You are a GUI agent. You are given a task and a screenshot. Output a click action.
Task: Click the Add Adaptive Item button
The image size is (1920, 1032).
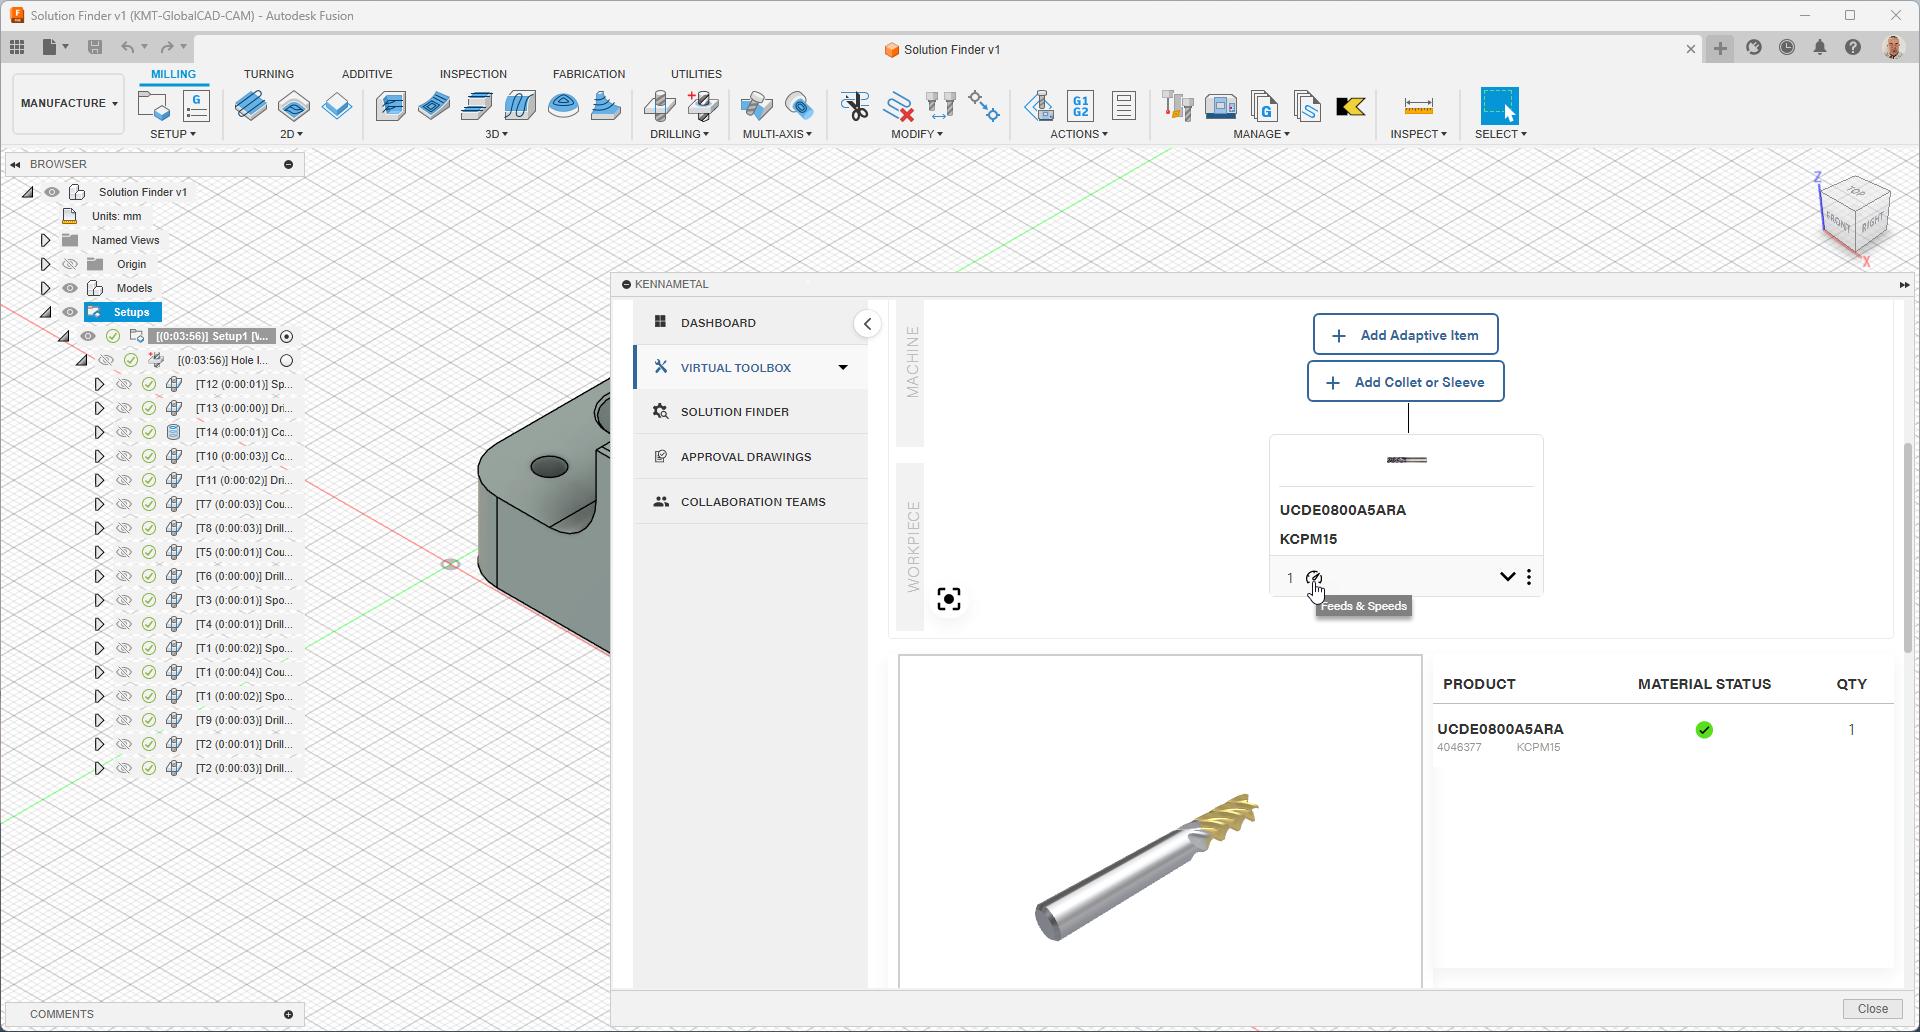click(1405, 335)
